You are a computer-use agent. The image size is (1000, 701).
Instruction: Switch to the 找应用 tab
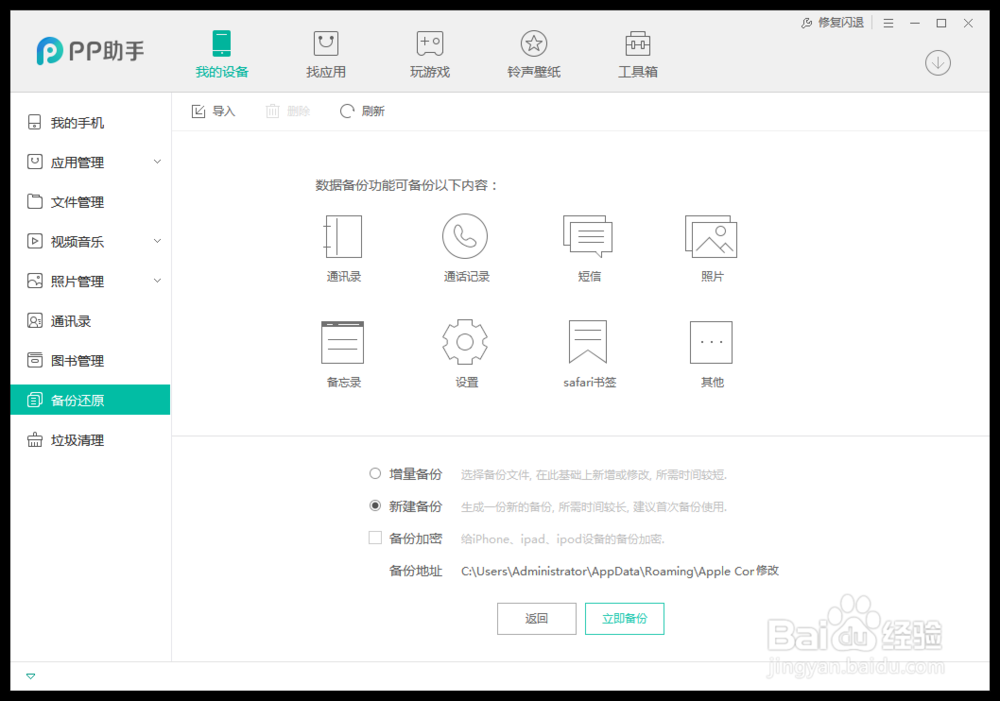coord(325,52)
